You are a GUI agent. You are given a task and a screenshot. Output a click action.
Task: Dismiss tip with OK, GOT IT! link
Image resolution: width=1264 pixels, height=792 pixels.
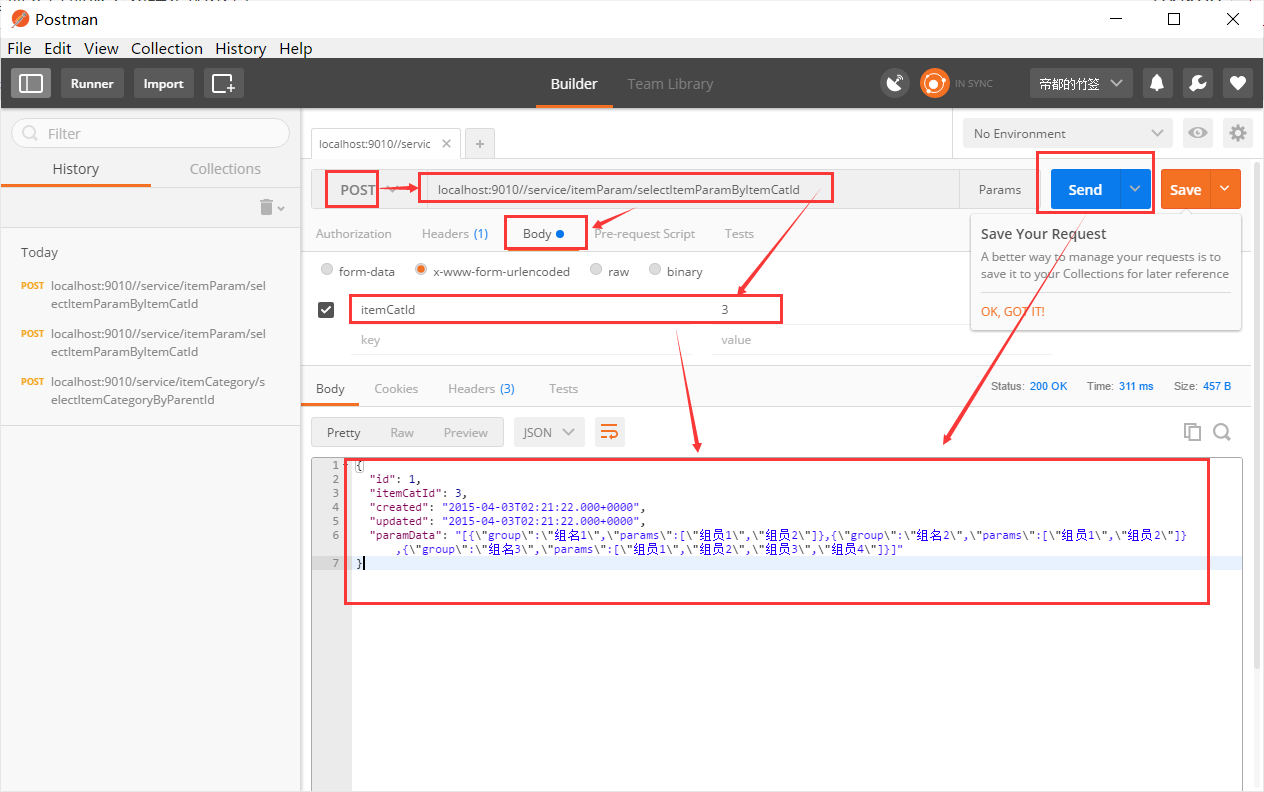(1013, 311)
